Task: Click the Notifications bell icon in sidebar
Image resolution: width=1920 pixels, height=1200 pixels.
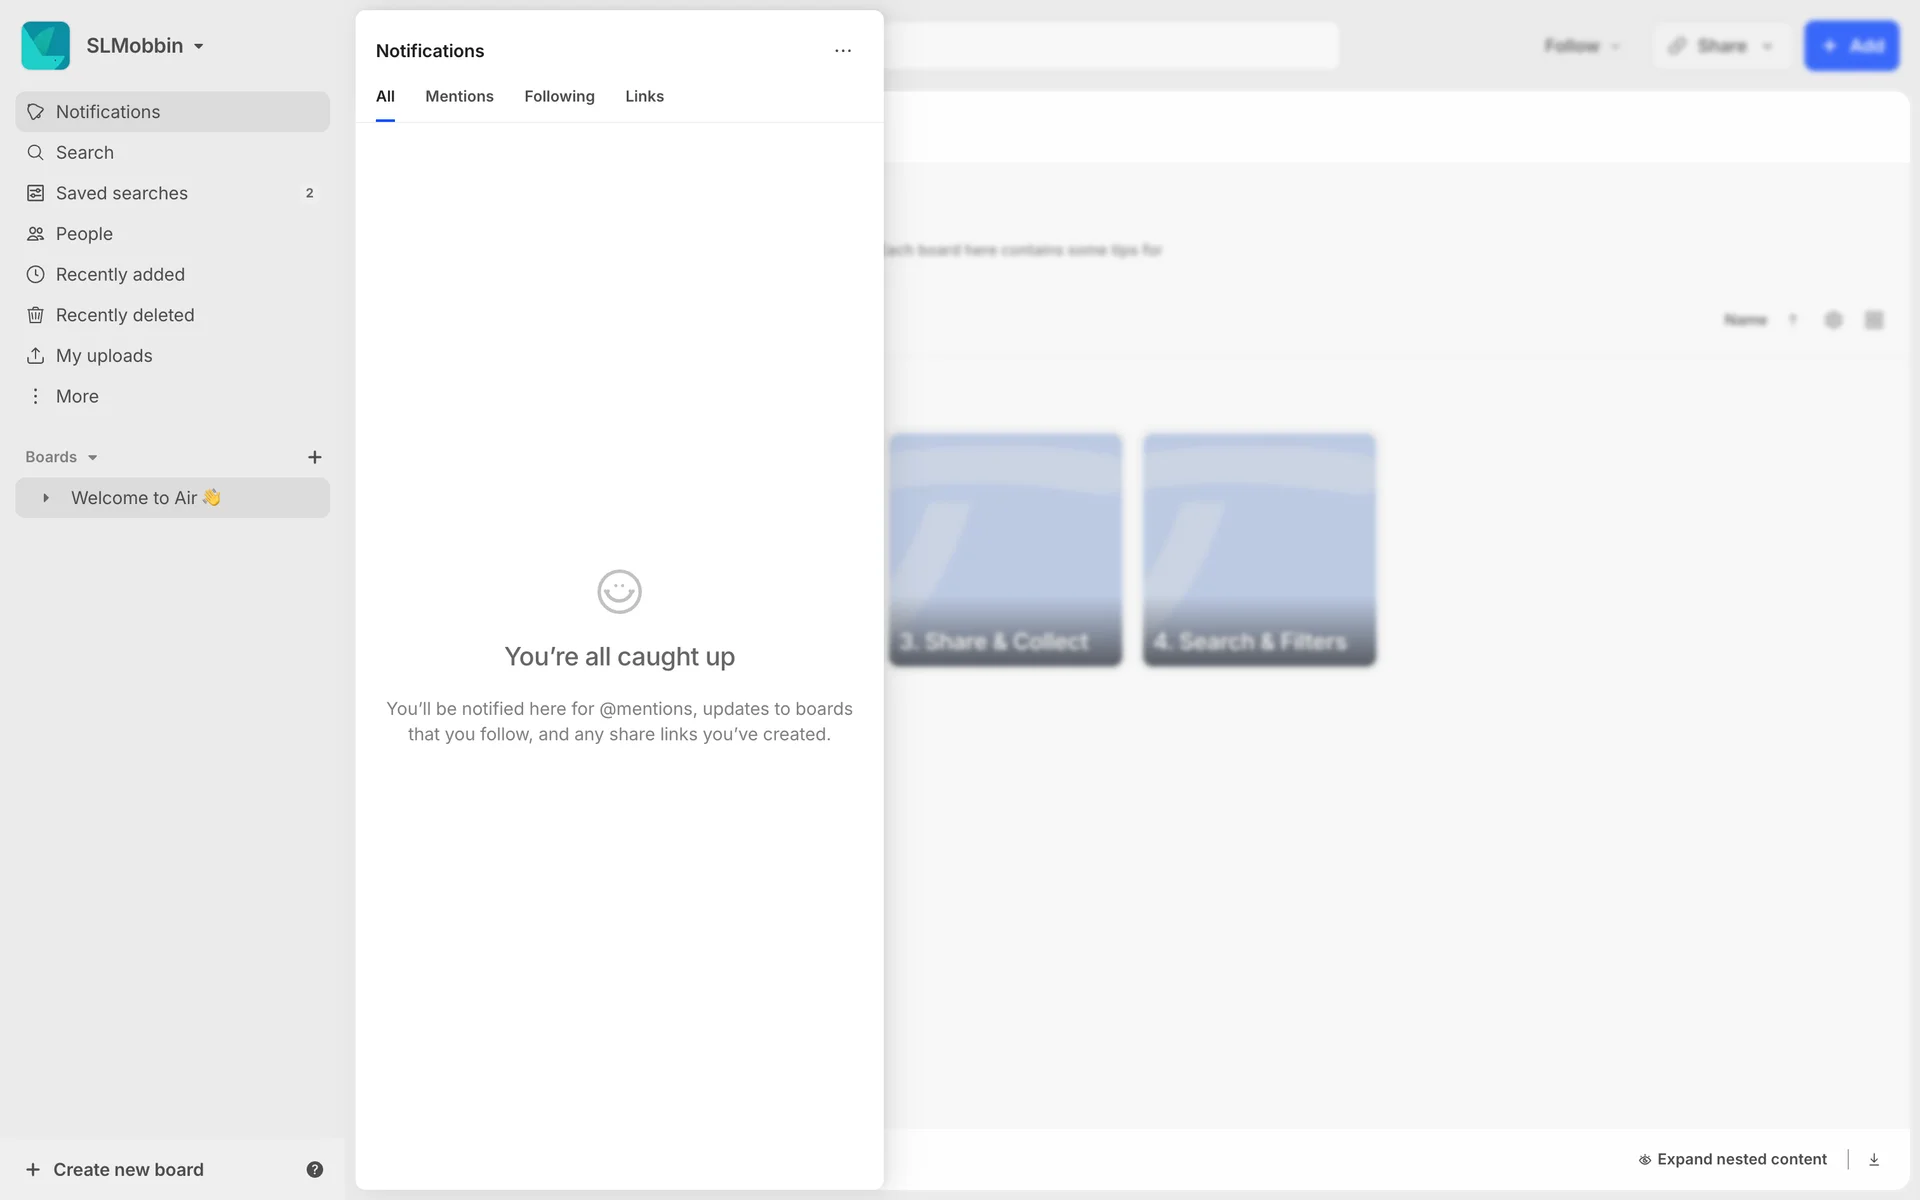Action: click(35, 112)
